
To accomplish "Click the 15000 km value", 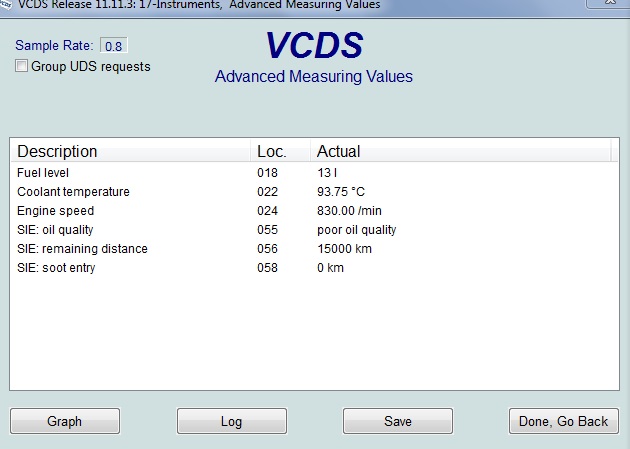I will [344, 249].
